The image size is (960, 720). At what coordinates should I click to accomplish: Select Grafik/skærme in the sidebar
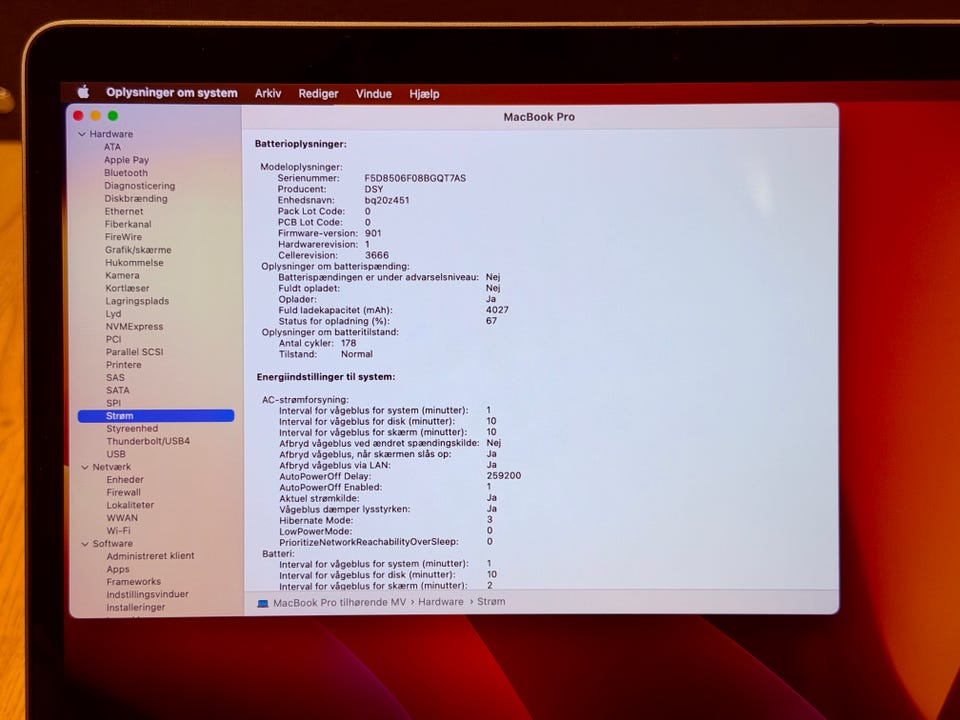pyautogui.click(x=138, y=250)
